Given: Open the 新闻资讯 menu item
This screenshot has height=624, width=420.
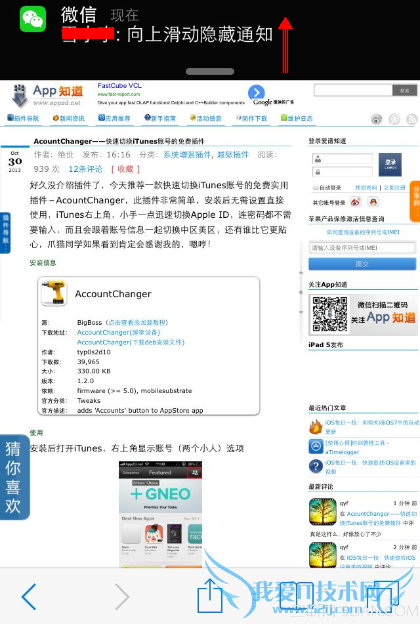Looking at the screenshot, I should [x=69, y=118].
